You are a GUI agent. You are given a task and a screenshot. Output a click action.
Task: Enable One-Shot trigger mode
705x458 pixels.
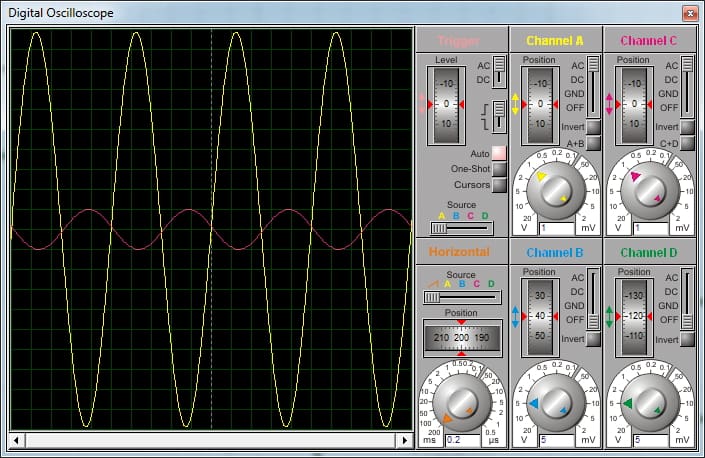click(499, 169)
